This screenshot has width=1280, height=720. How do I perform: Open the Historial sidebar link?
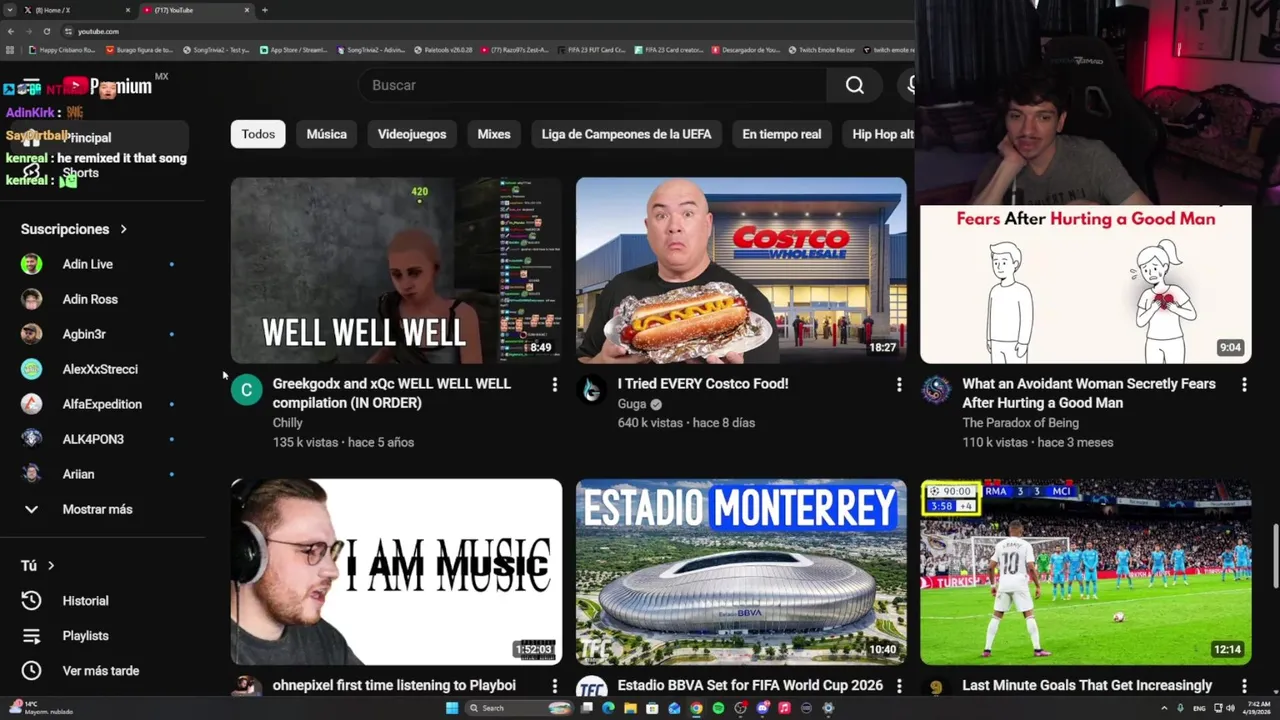[85, 601]
